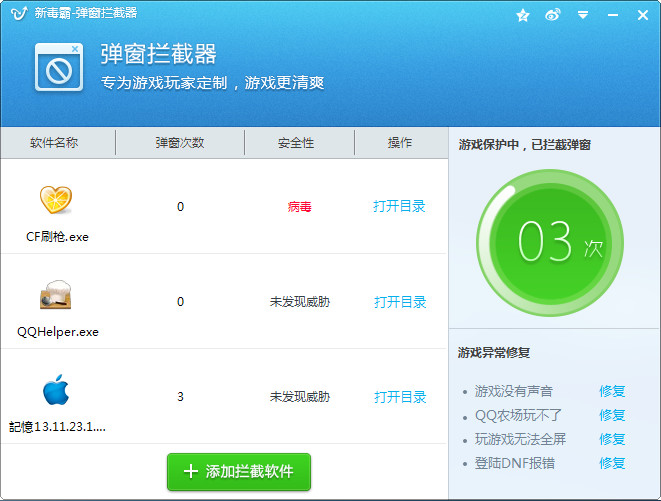Click the green 03次 intercept counter circle
Screen dimensions: 661x501
tap(550, 243)
